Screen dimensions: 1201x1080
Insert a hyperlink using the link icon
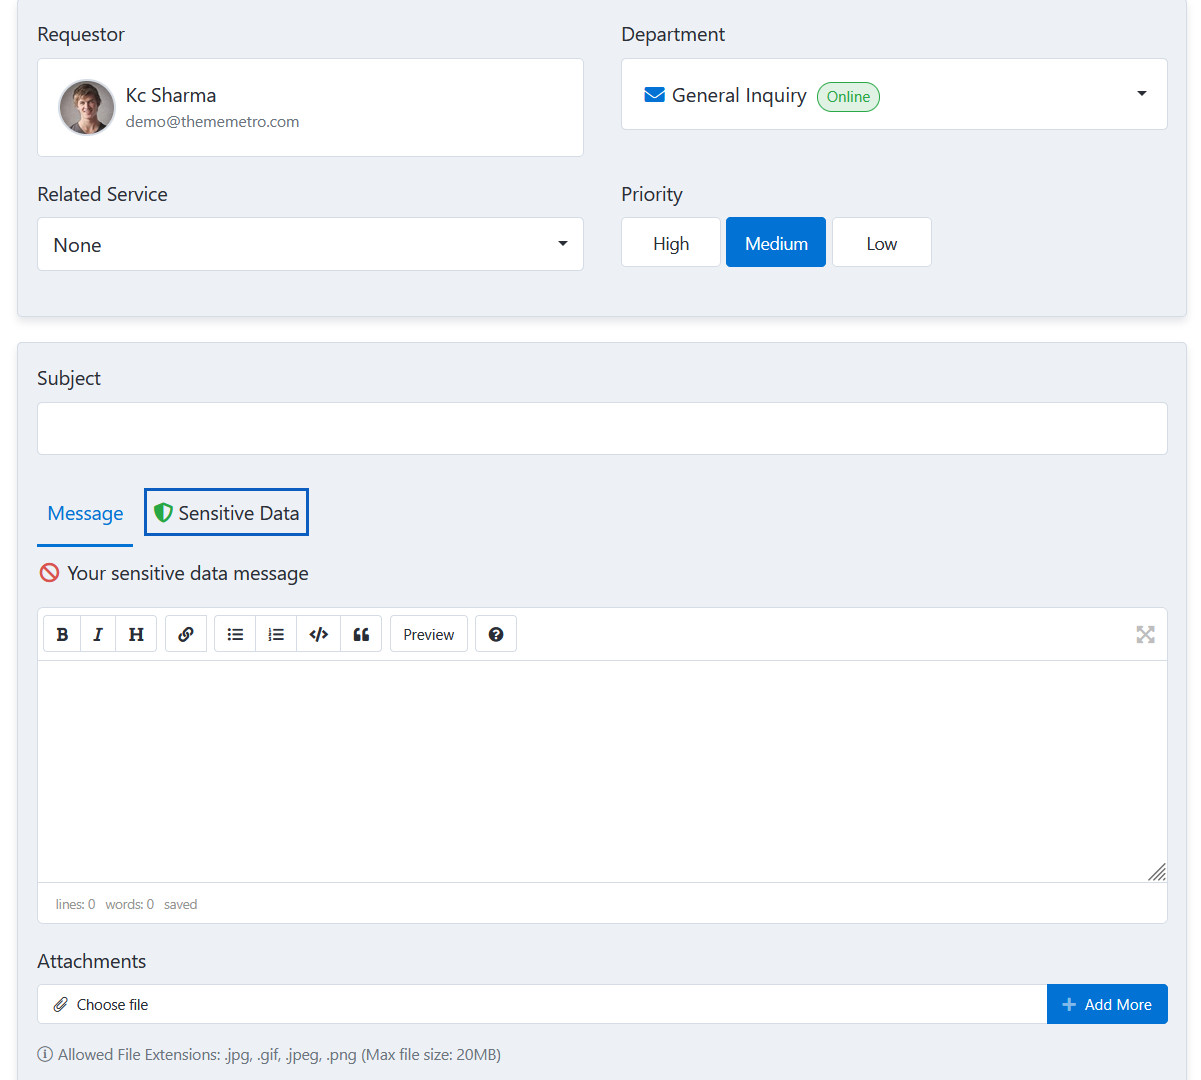tap(186, 634)
